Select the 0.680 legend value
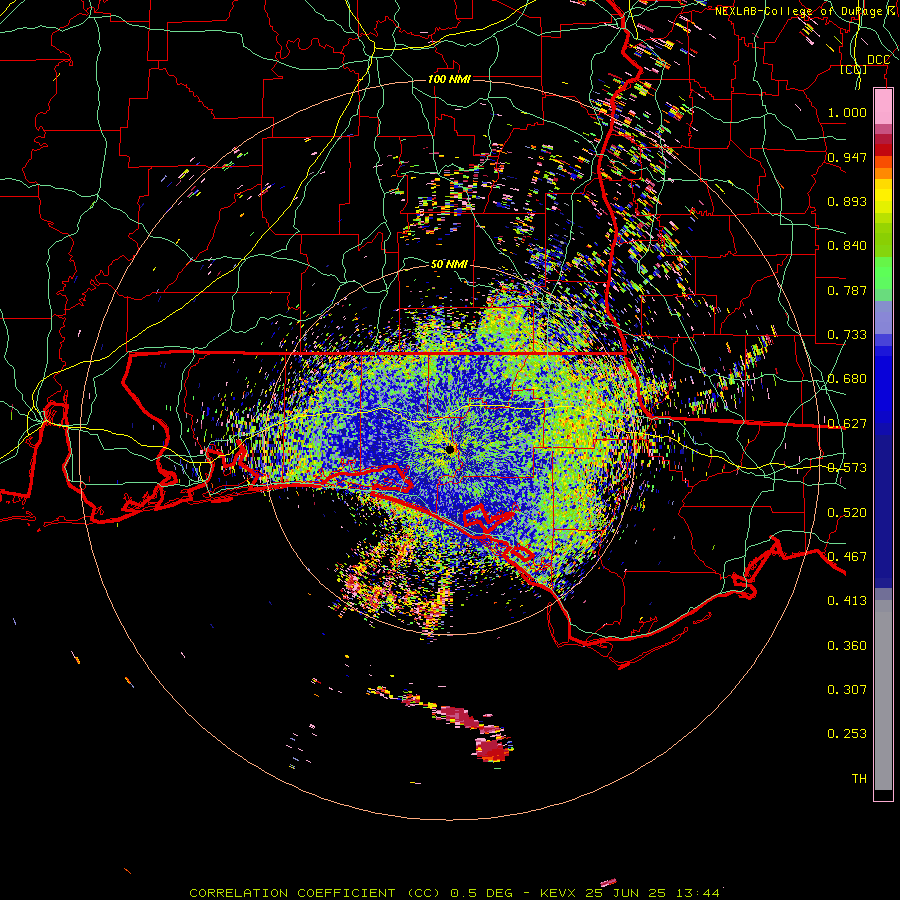900x900 pixels. tap(847, 378)
